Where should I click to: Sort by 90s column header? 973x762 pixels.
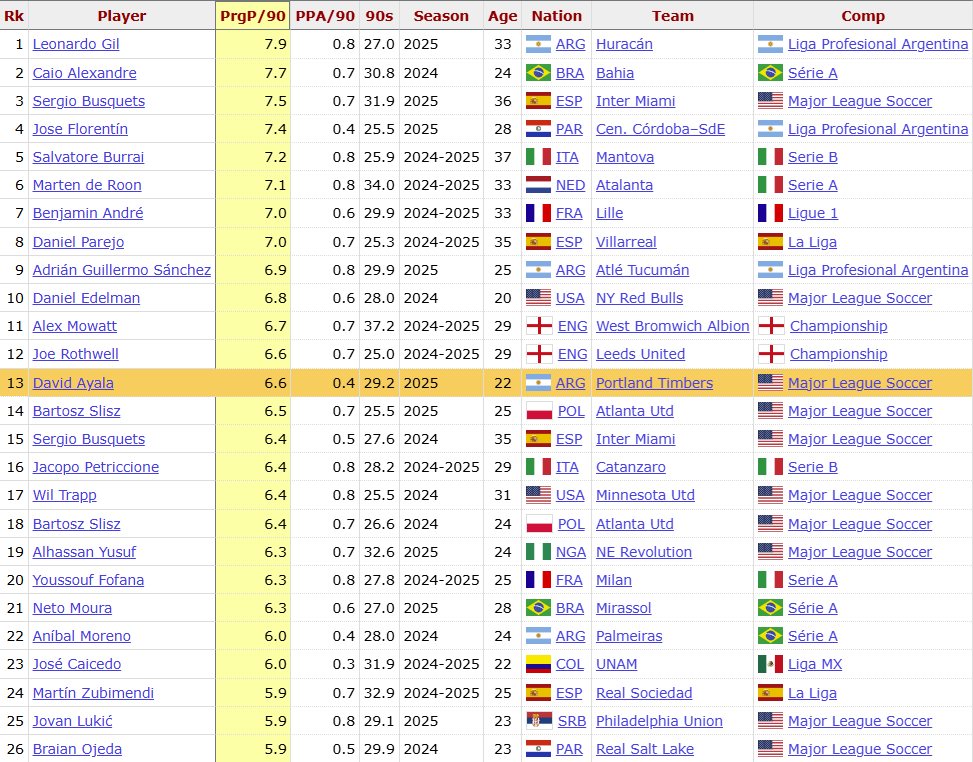coord(379,16)
